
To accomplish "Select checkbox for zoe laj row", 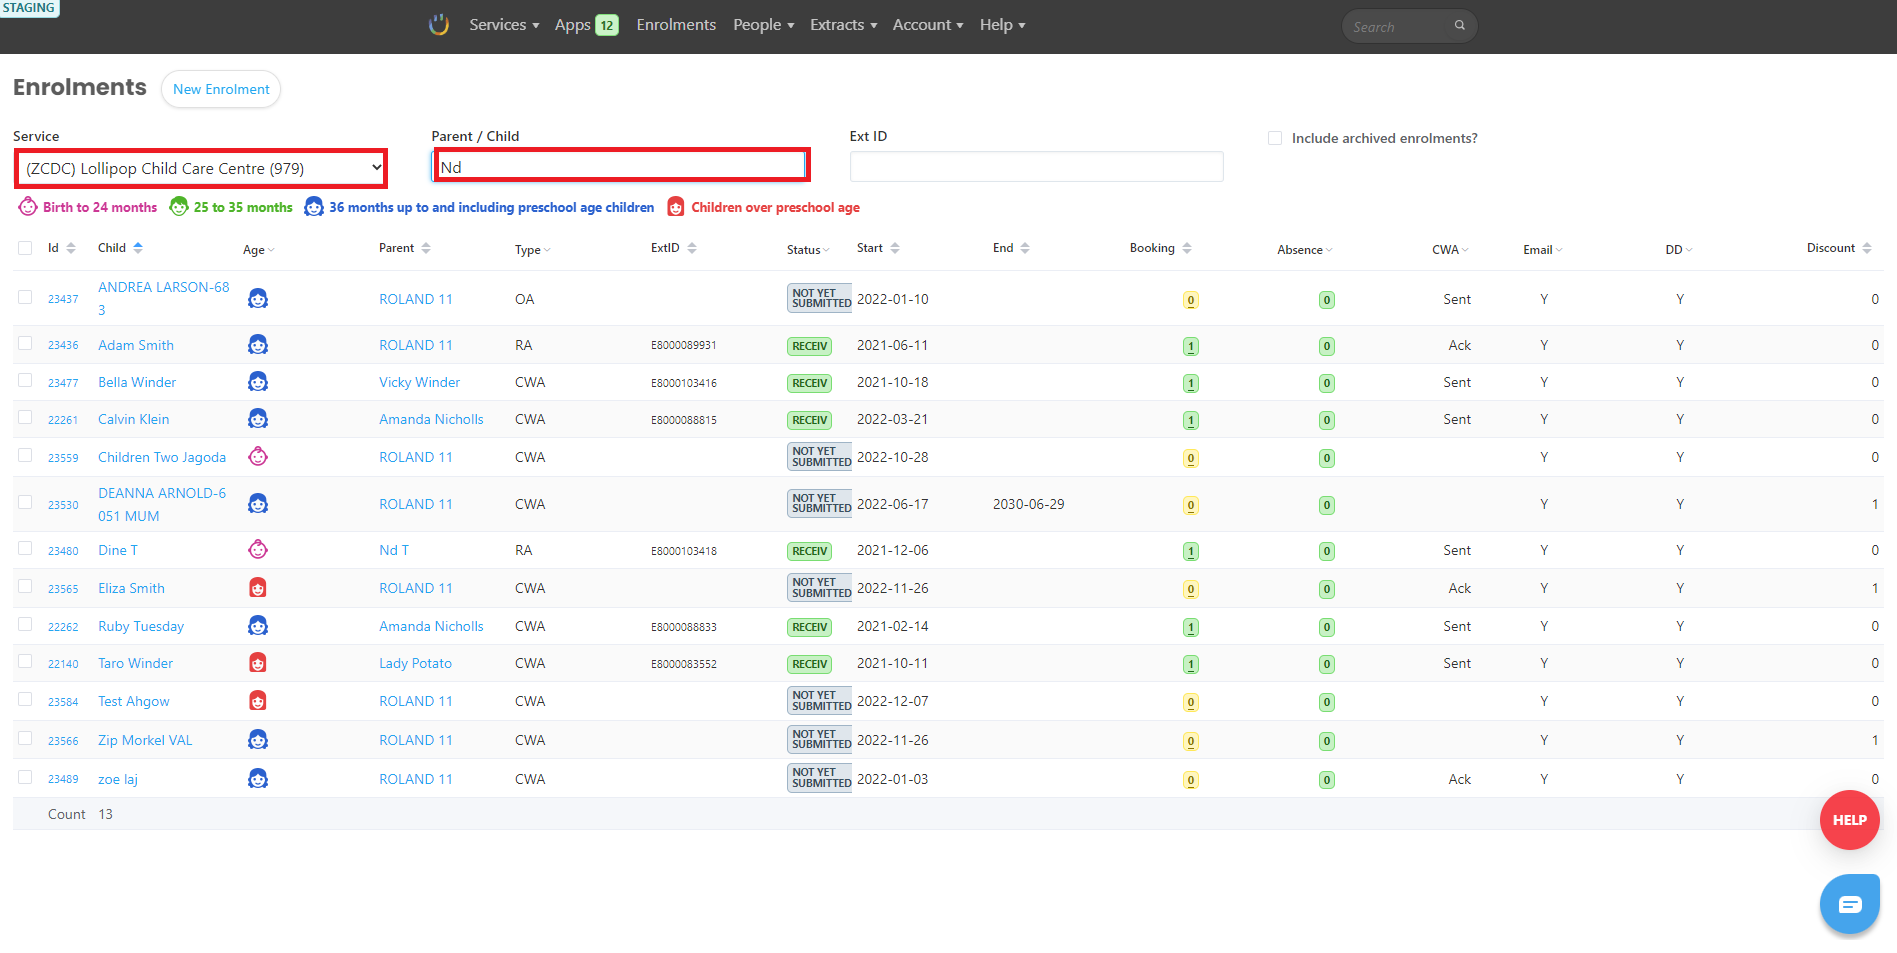I will (x=25, y=777).
